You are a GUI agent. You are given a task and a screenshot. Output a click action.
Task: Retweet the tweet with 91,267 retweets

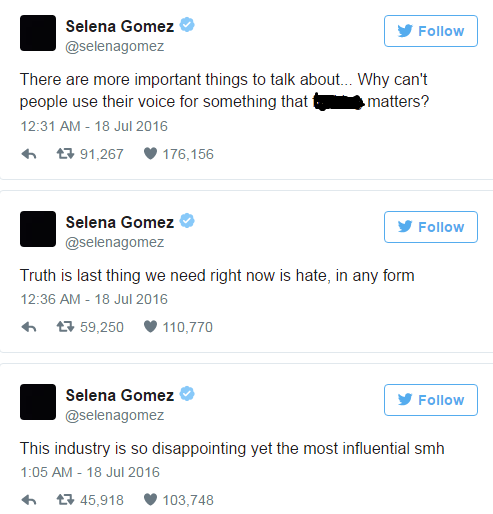pyautogui.click(x=65, y=154)
